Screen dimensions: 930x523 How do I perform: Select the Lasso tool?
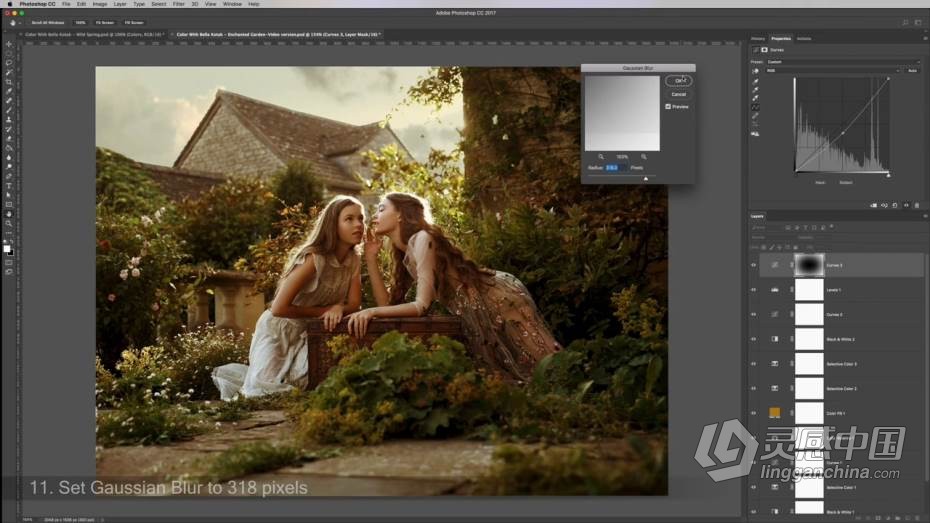(8, 63)
